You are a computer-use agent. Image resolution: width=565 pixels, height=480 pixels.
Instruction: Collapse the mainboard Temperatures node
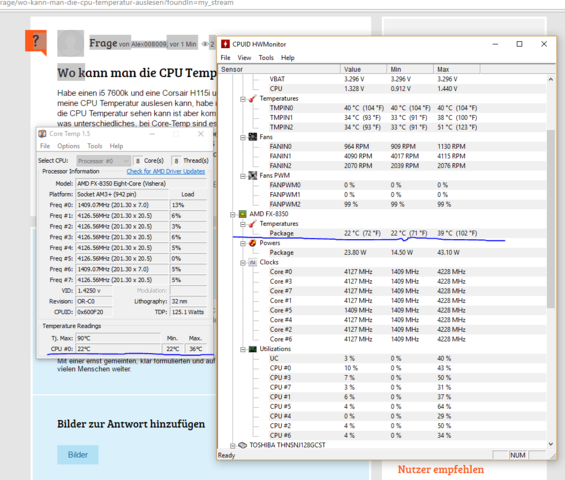point(243,99)
